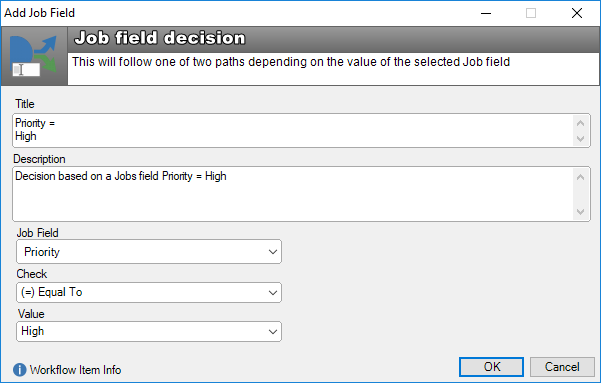Expand the Check Equal To dropdown arrow
This screenshot has width=601, height=383.
pos(273,293)
